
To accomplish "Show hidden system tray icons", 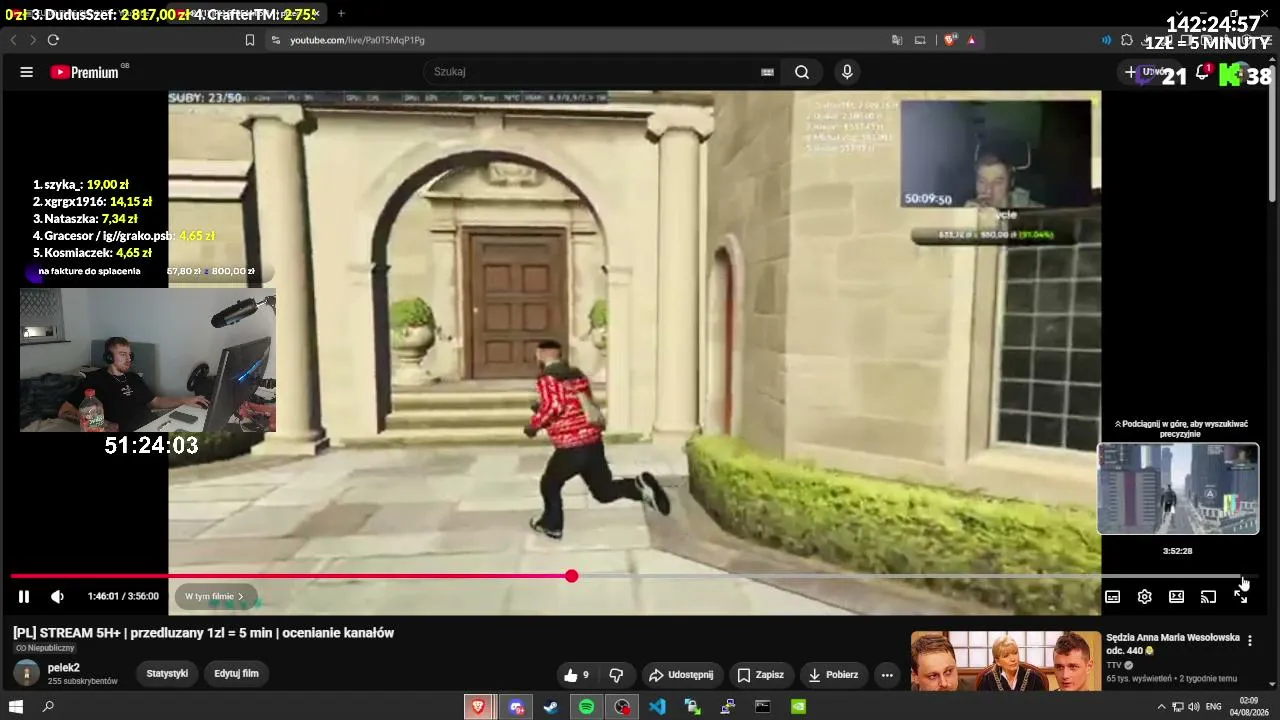I will [x=1161, y=707].
